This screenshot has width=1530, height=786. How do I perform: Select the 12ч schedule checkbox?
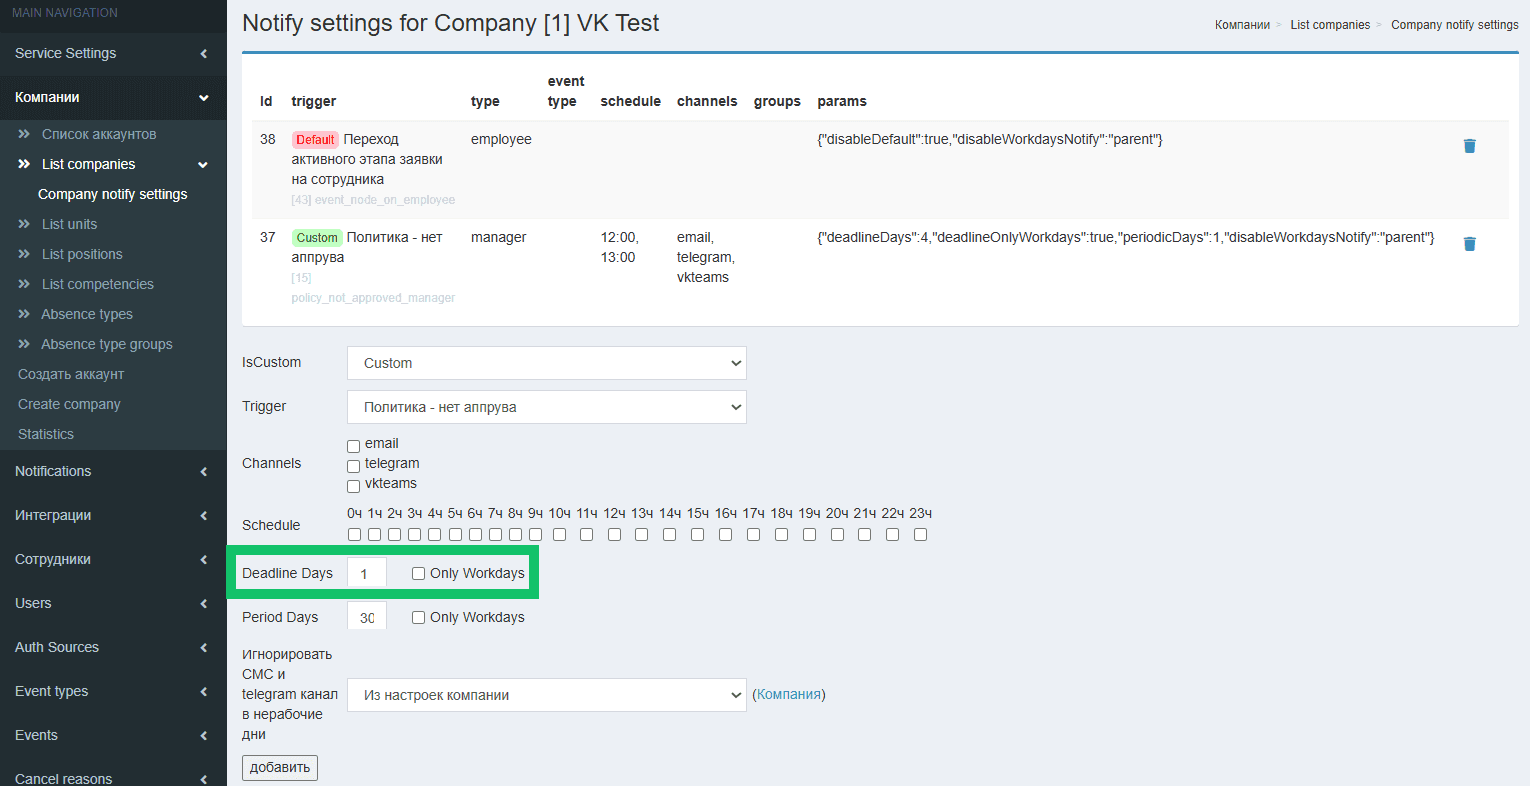click(x=614, y=534)
